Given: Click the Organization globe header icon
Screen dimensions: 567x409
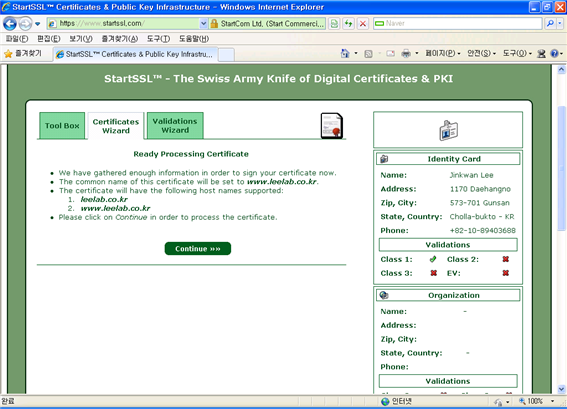Looking at the screenshot, I should click(x=384, y=295).
